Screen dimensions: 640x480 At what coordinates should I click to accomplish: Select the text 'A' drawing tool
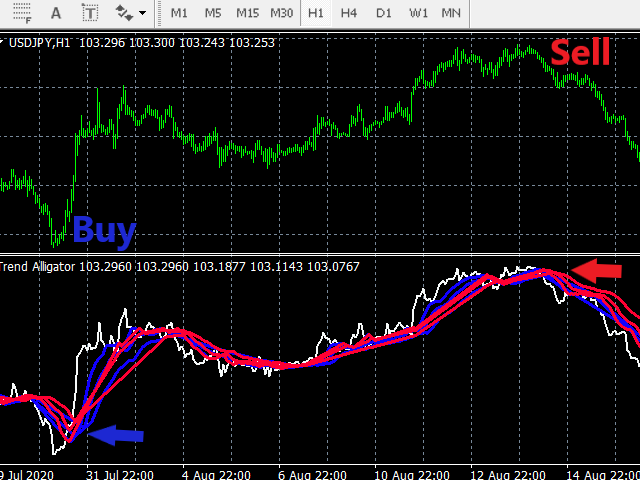(x=56, y=13)
